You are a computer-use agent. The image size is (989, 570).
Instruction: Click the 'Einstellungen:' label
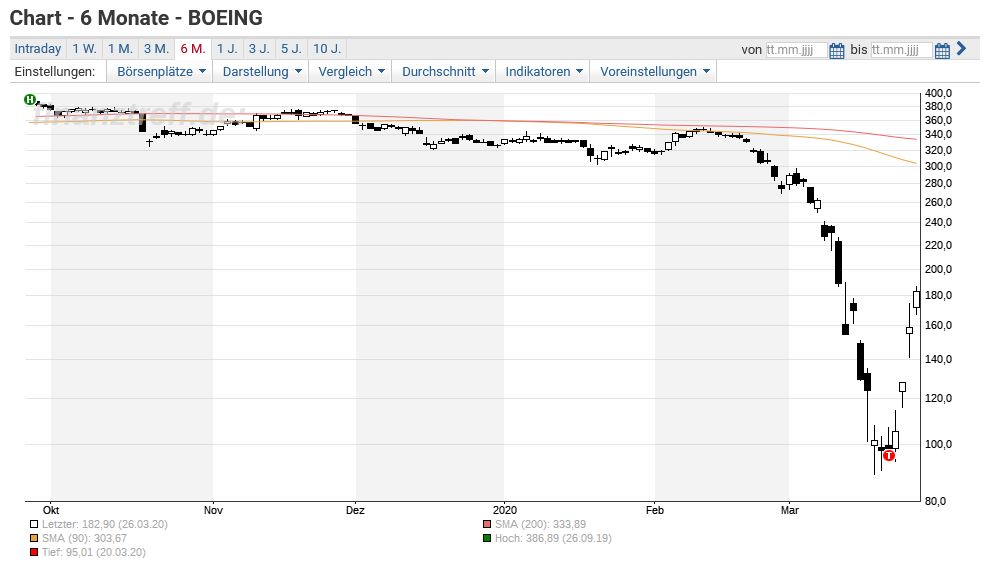[x=55, y=71]
